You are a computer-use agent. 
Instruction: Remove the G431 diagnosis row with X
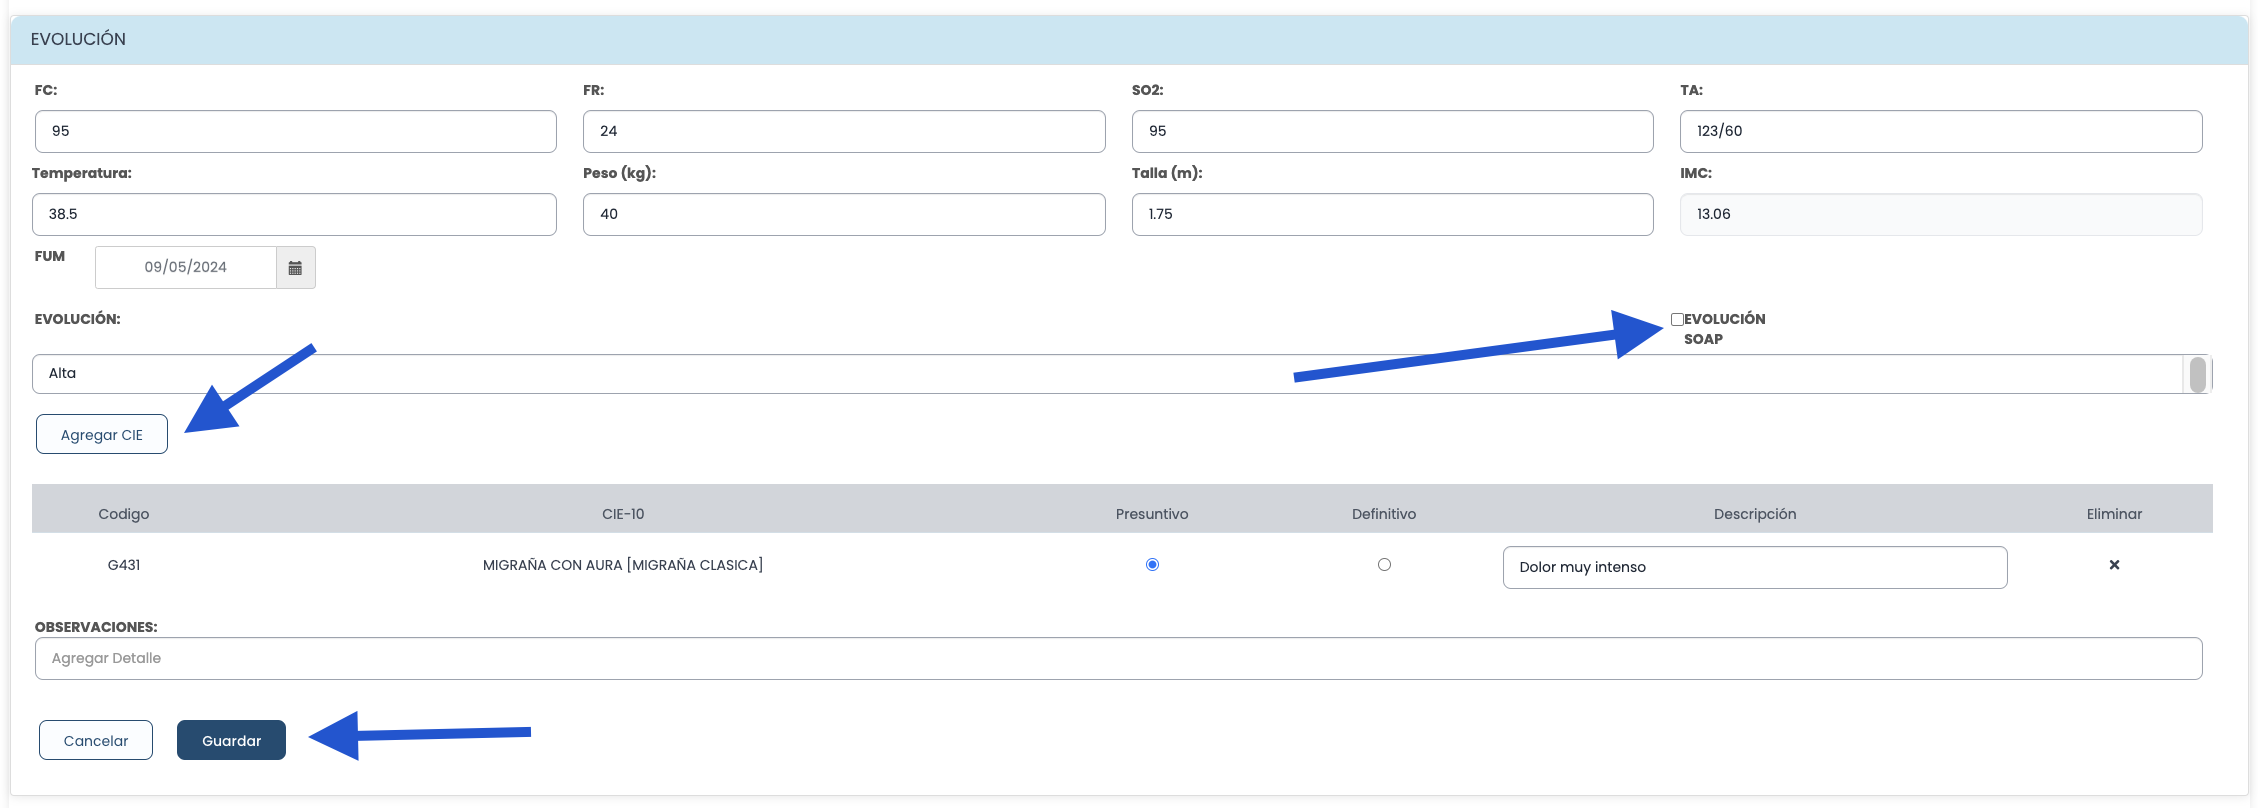[2114, 565]
